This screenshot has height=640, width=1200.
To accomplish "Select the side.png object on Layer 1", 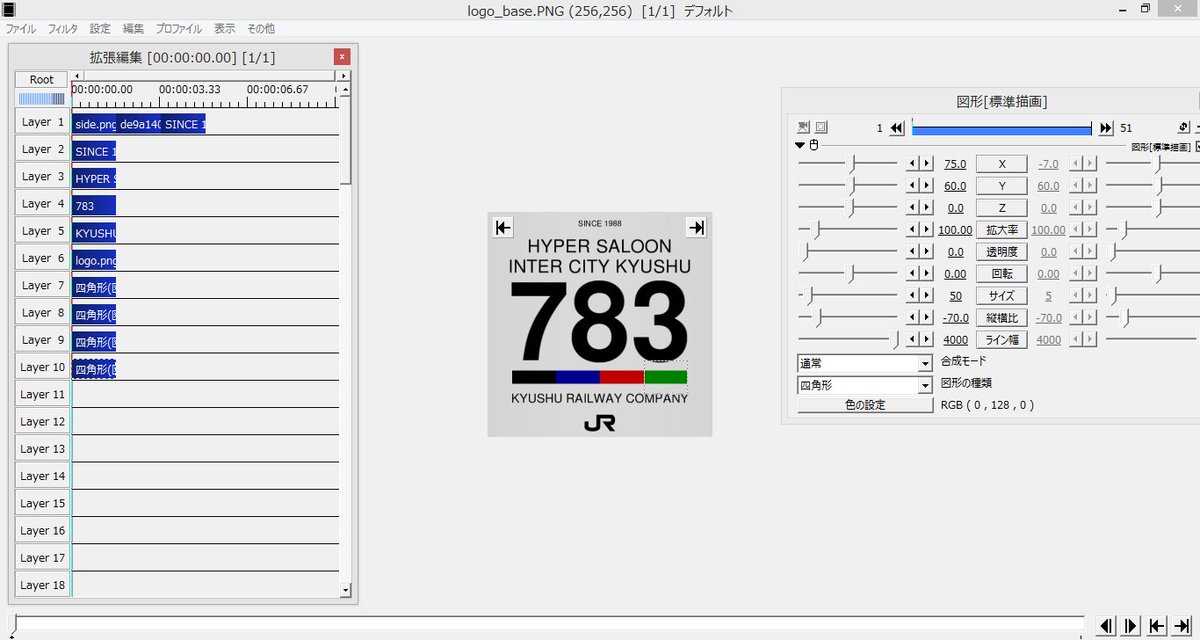I will (x=94, y=124).
